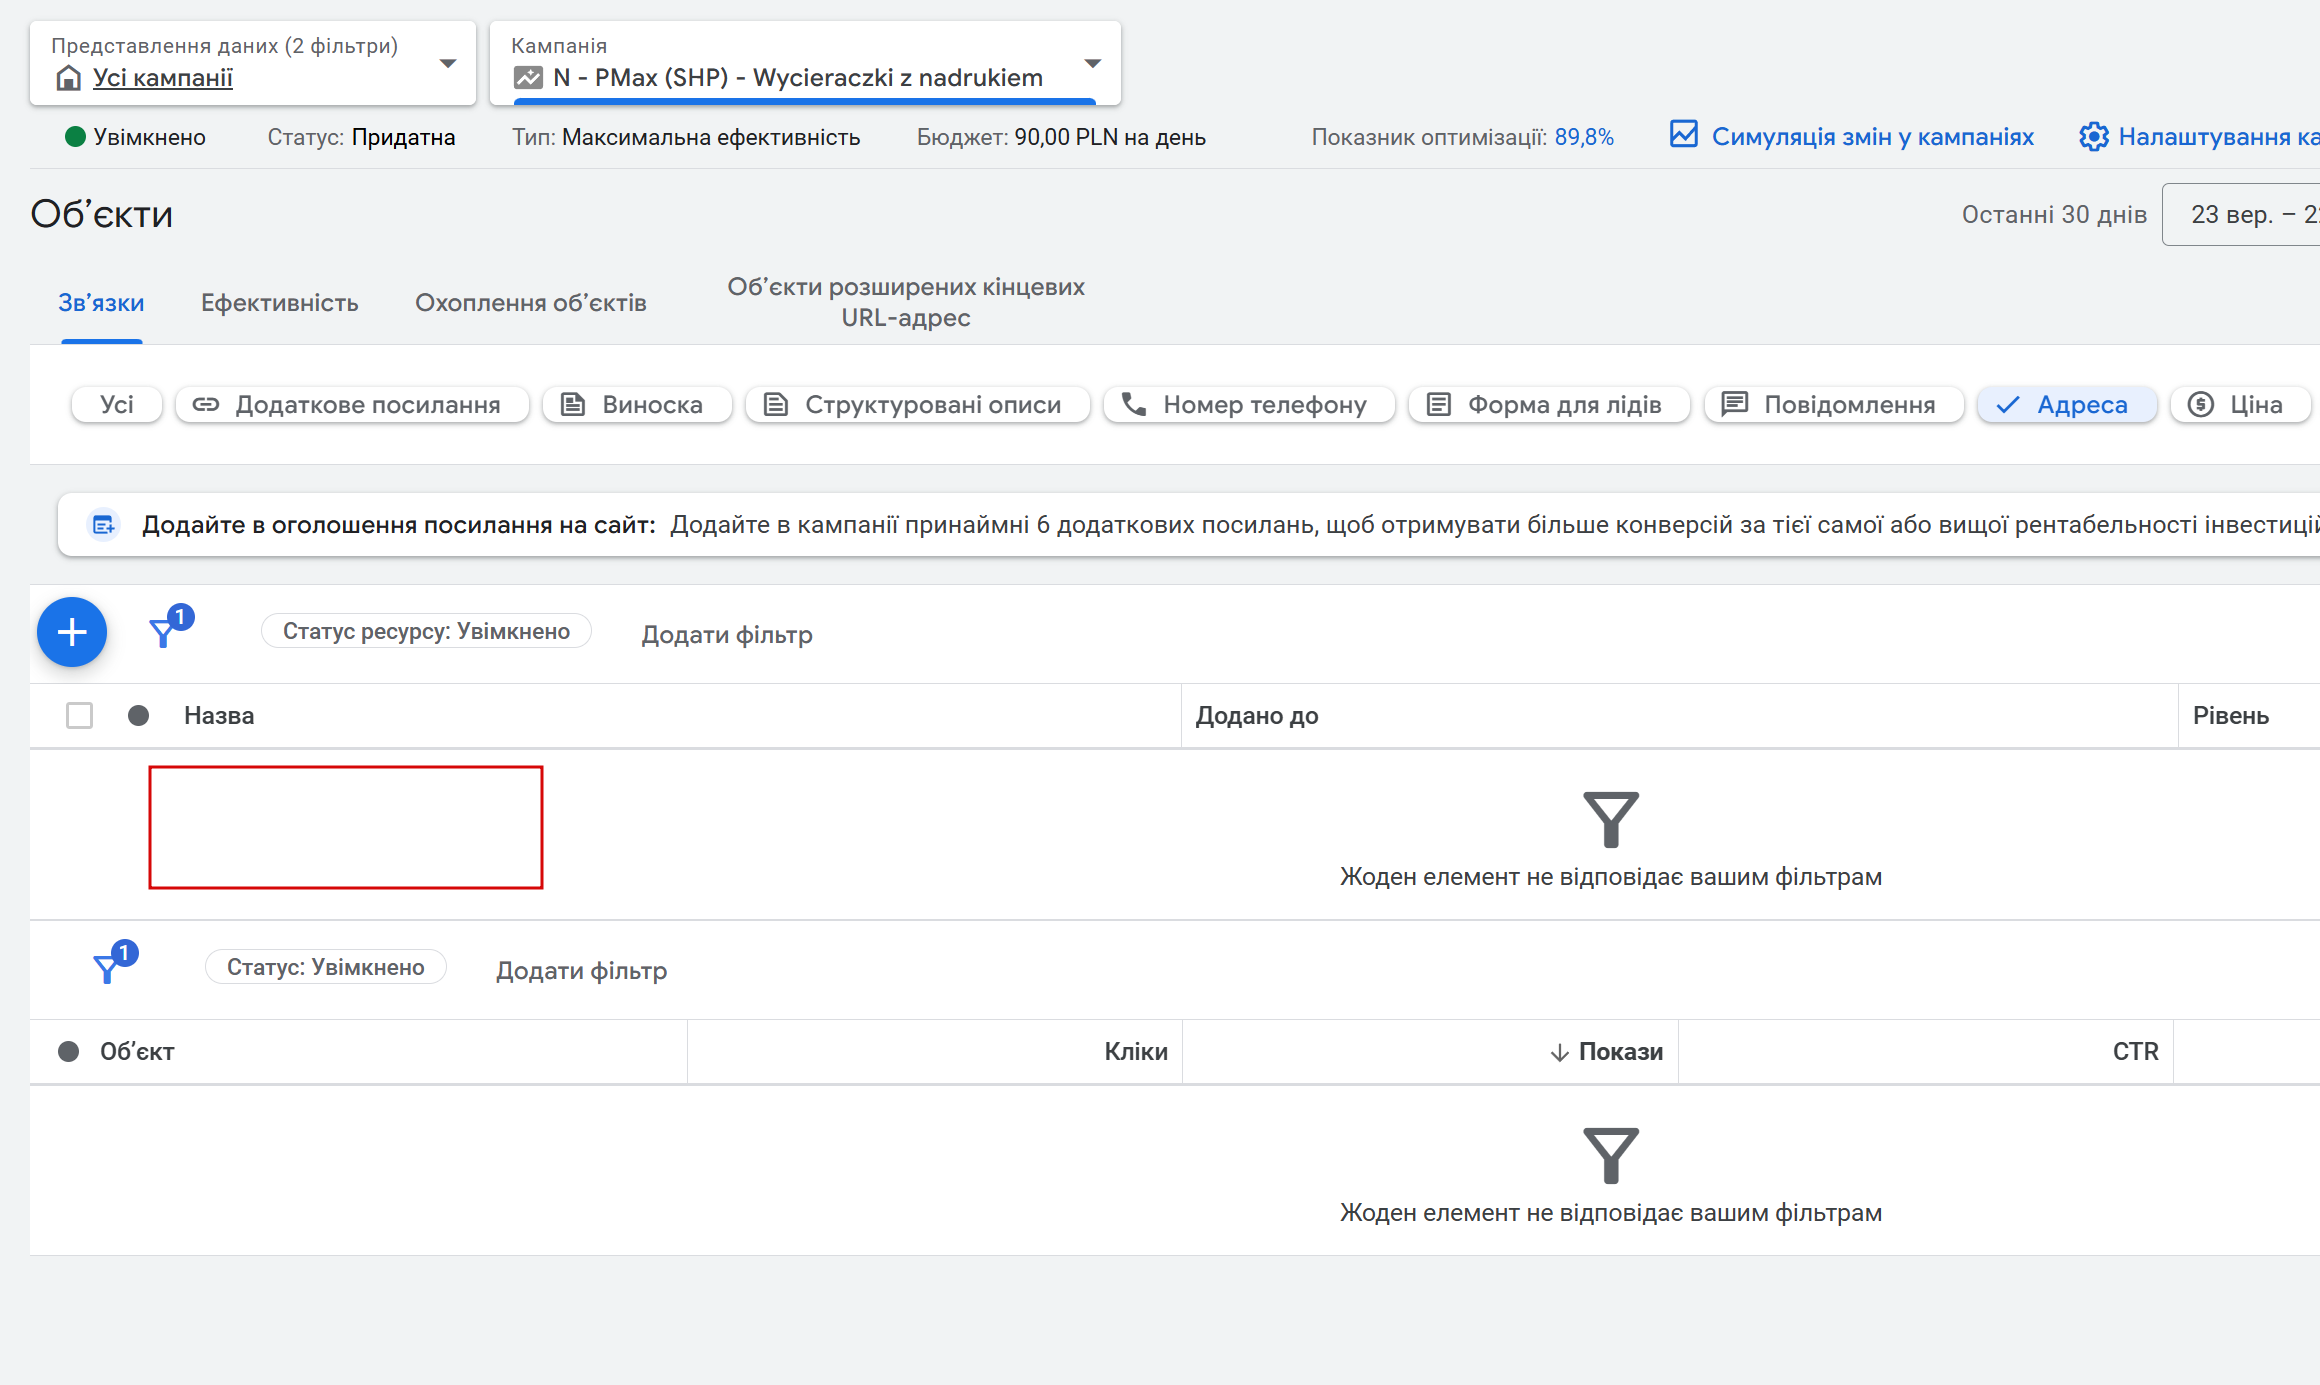Switch to the Ефективність tab

pos(279,303)
